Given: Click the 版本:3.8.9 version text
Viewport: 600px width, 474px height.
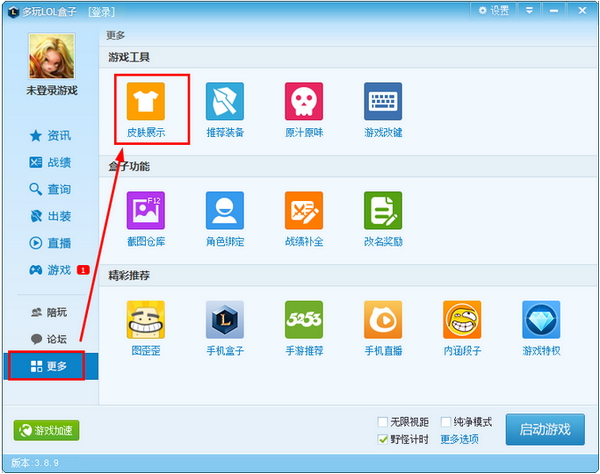Looking at the screenshot, I should tap(35, 463).
